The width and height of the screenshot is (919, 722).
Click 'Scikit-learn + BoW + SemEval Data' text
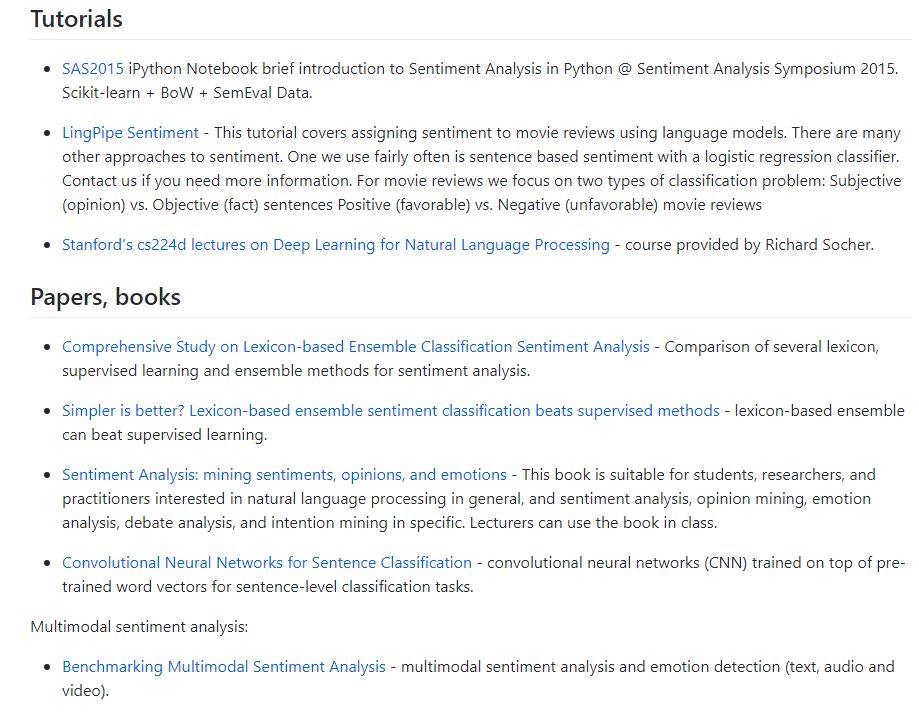click(x=187, y=93)
